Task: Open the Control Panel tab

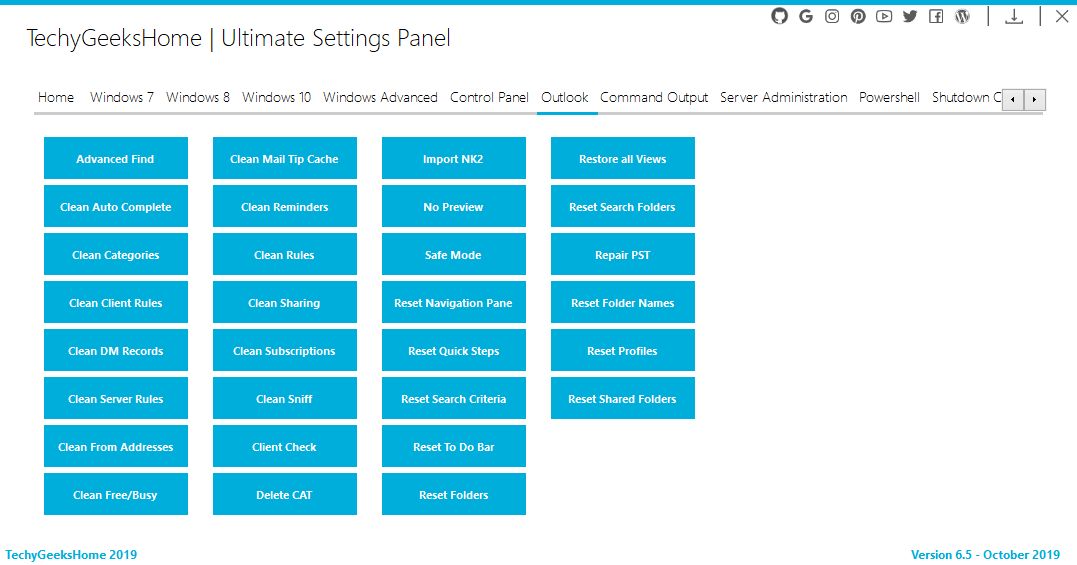Action: (489, 97)
